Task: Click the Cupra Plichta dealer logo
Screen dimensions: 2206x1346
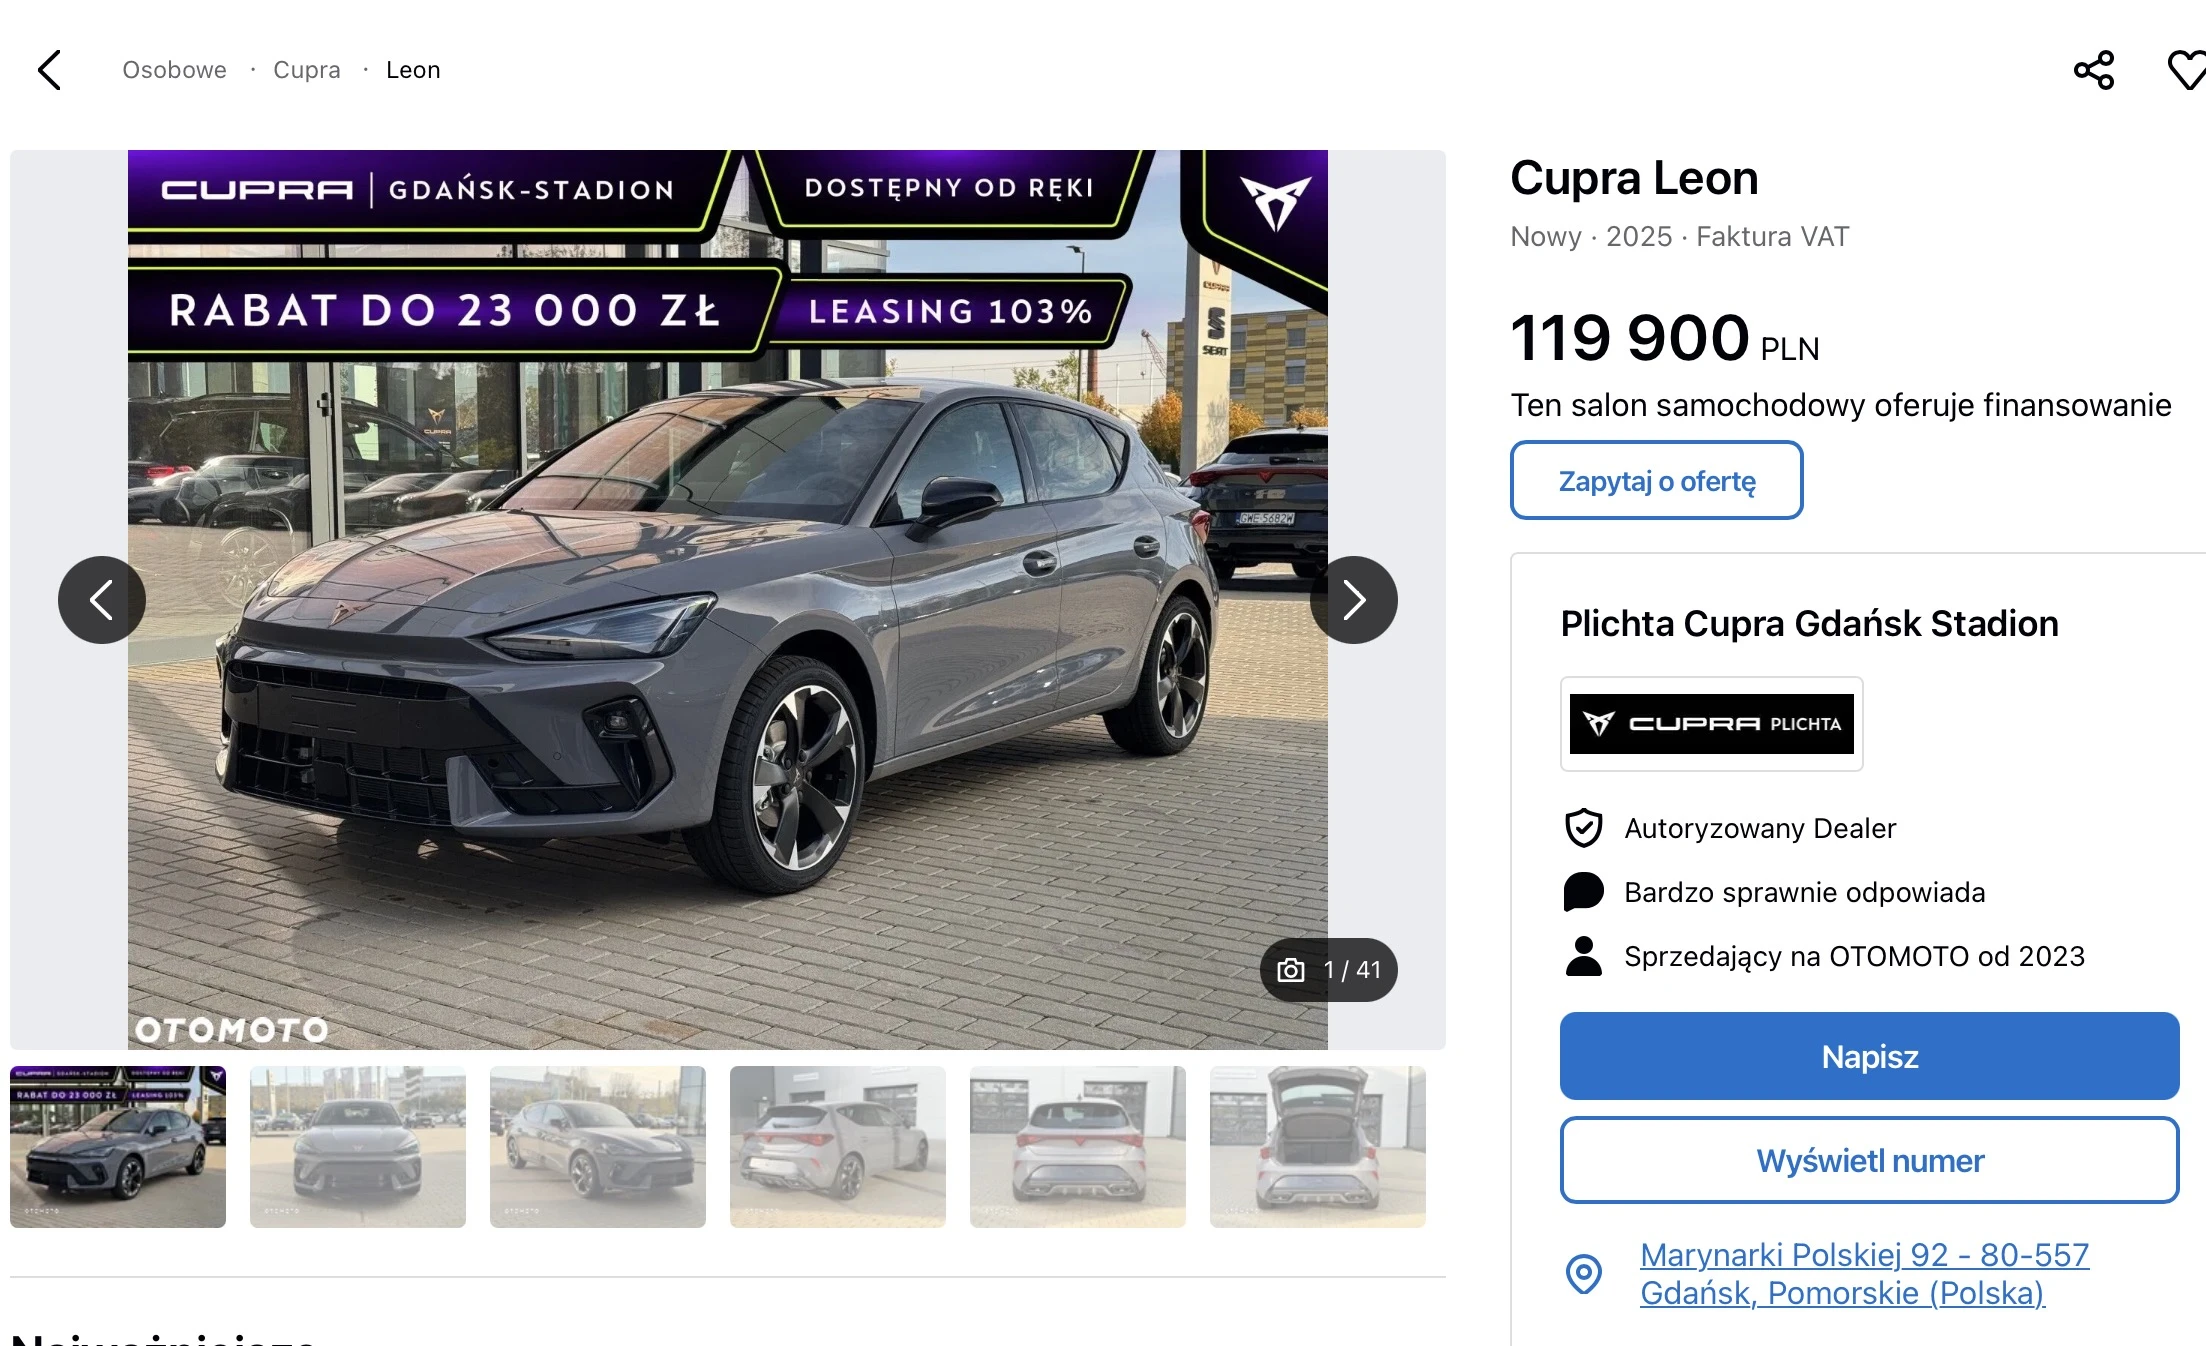Action: point(1712,724)
